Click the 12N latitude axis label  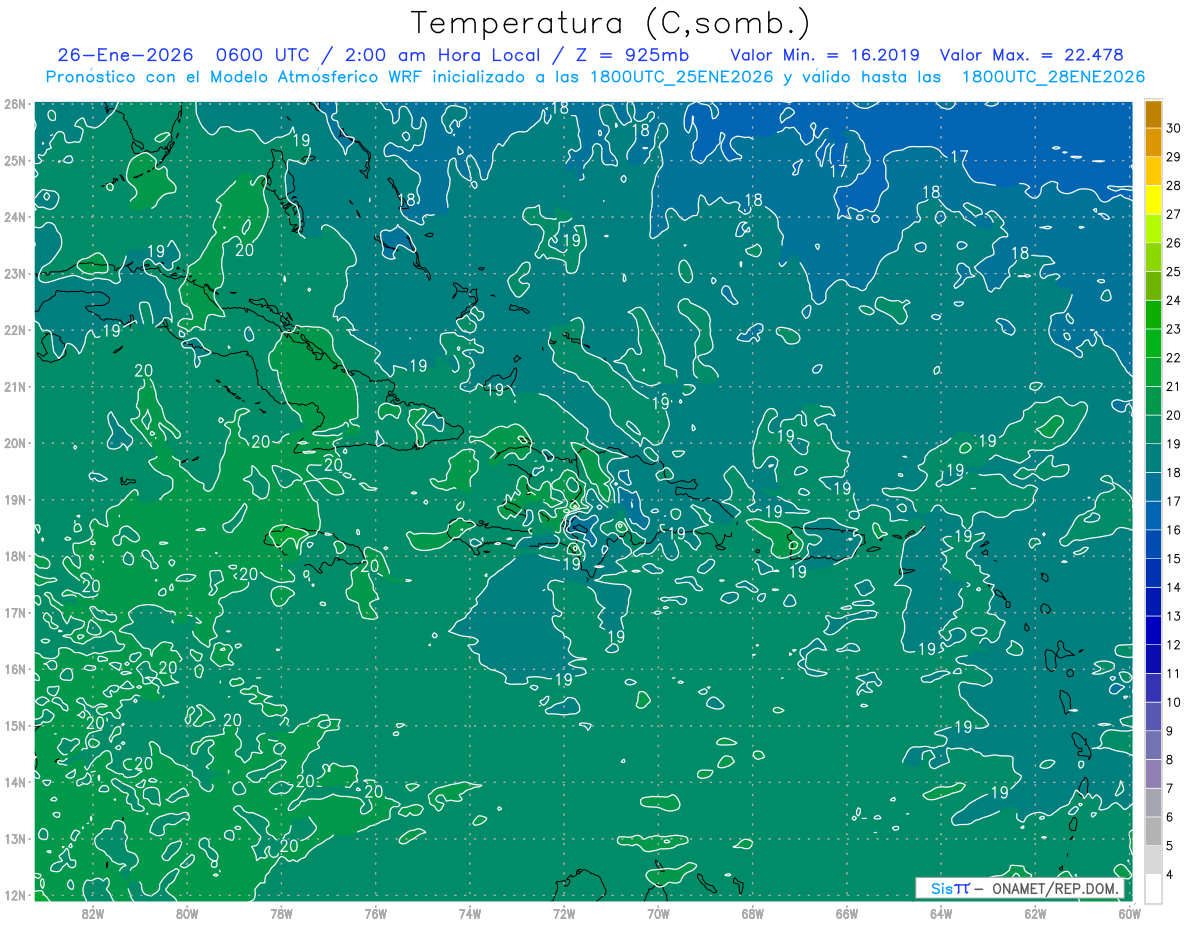pyautogui.click(x=14, y=895)
